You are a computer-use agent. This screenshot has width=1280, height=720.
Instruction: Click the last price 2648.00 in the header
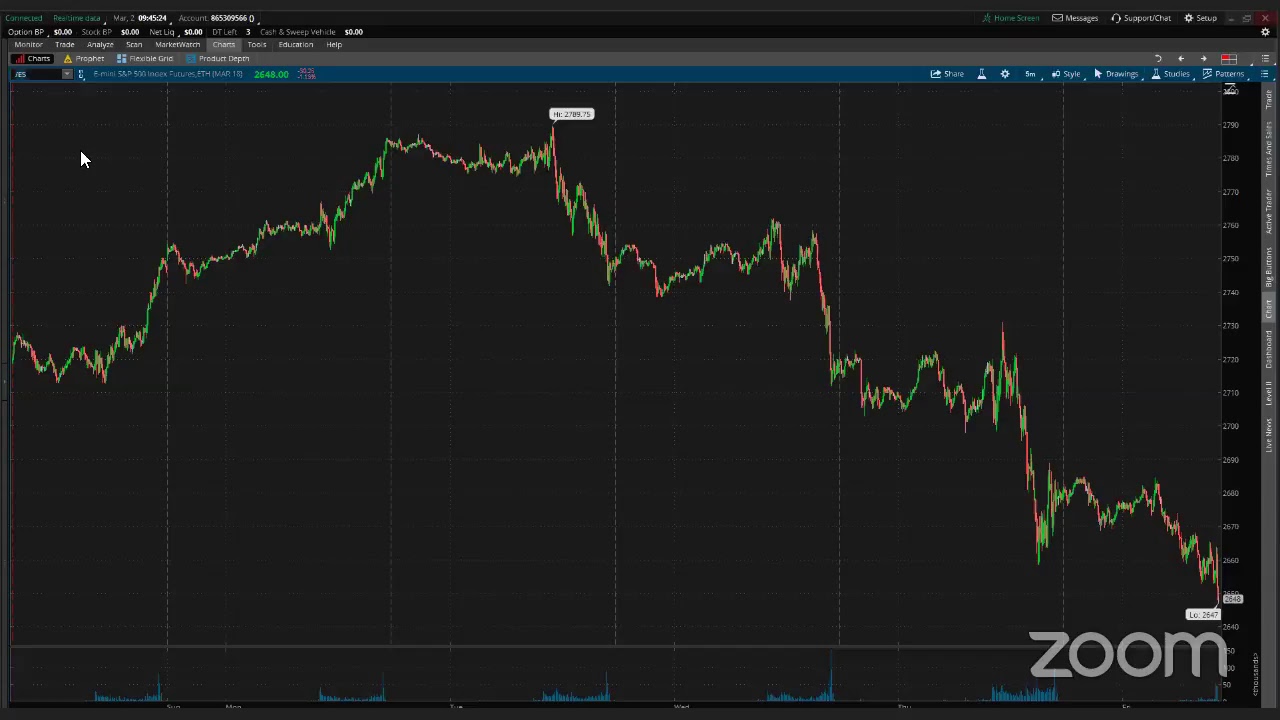click(x=271, y=74)
